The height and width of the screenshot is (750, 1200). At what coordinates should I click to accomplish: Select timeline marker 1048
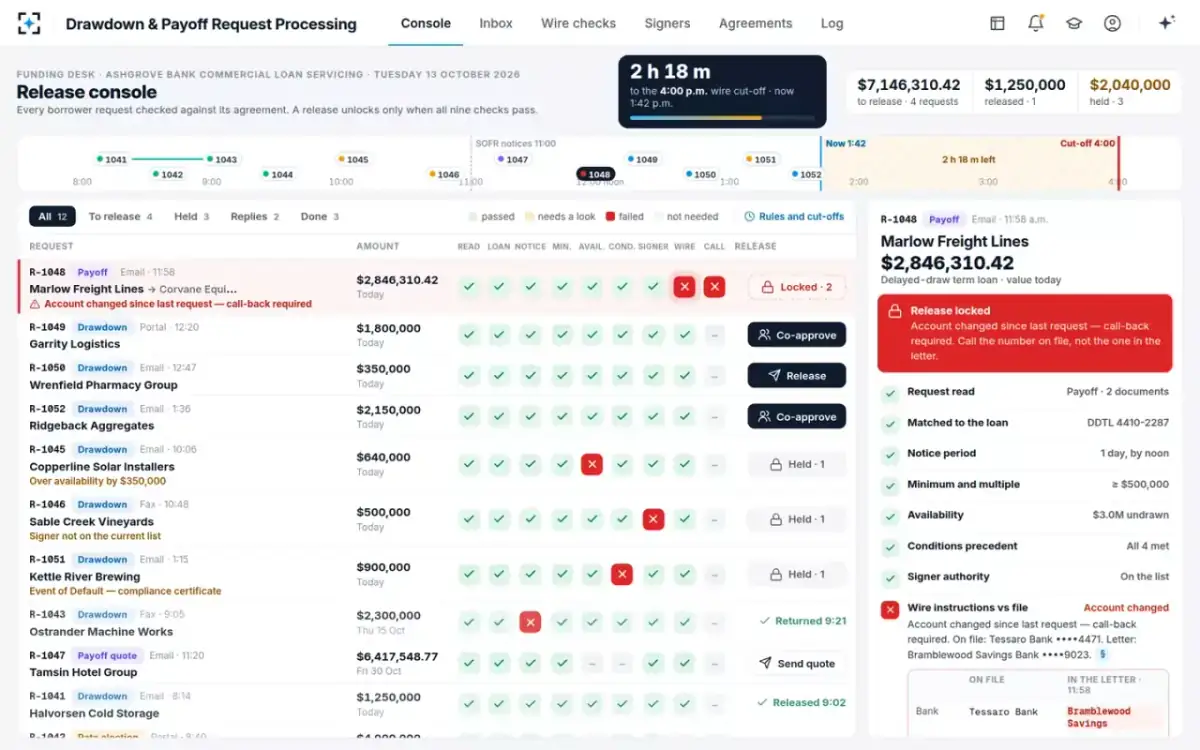(596, 174)
